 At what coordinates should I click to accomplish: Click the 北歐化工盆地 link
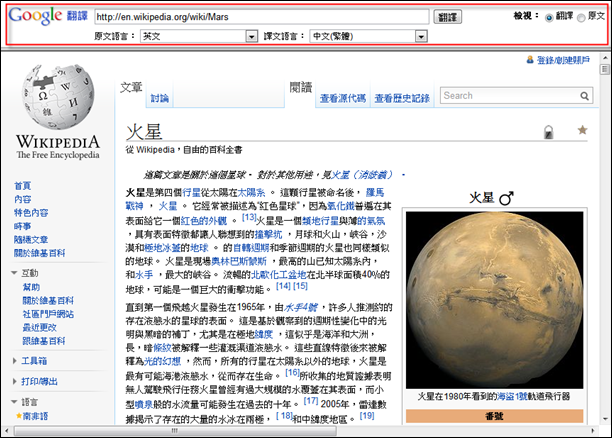[279, 274]
